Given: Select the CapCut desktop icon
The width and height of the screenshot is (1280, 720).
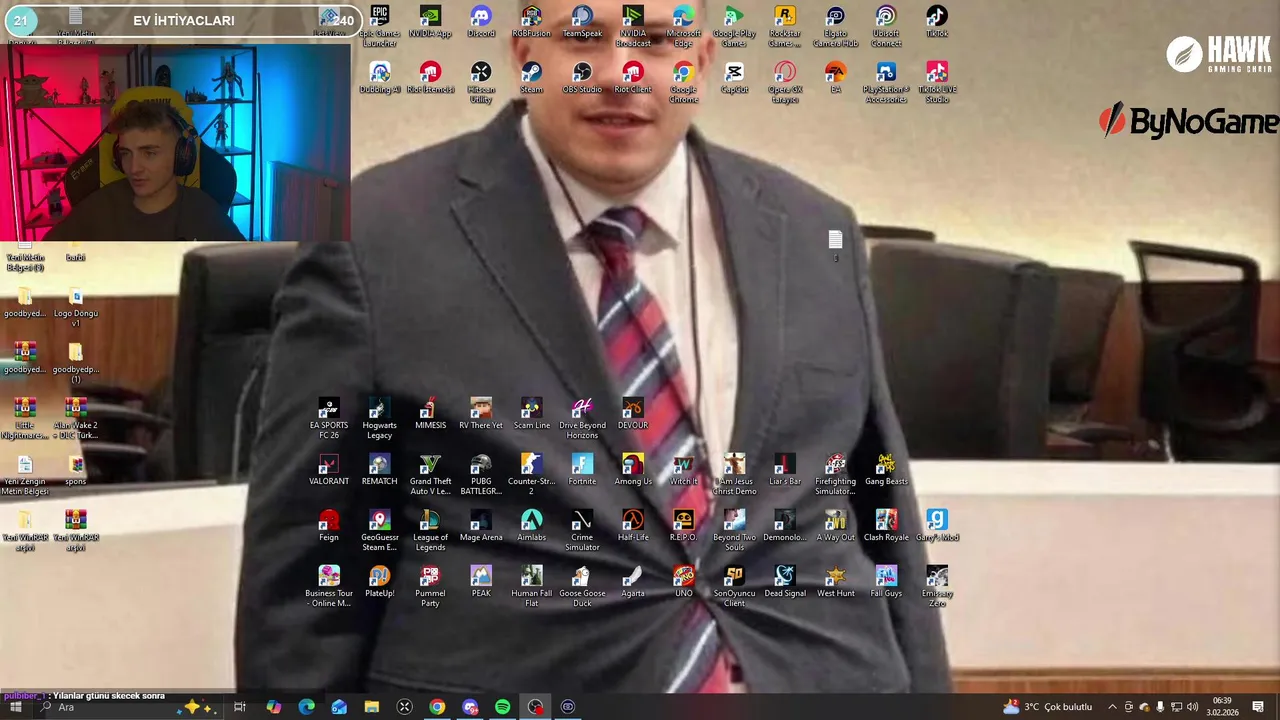Looking at the screenshot, I should (734, 77).
